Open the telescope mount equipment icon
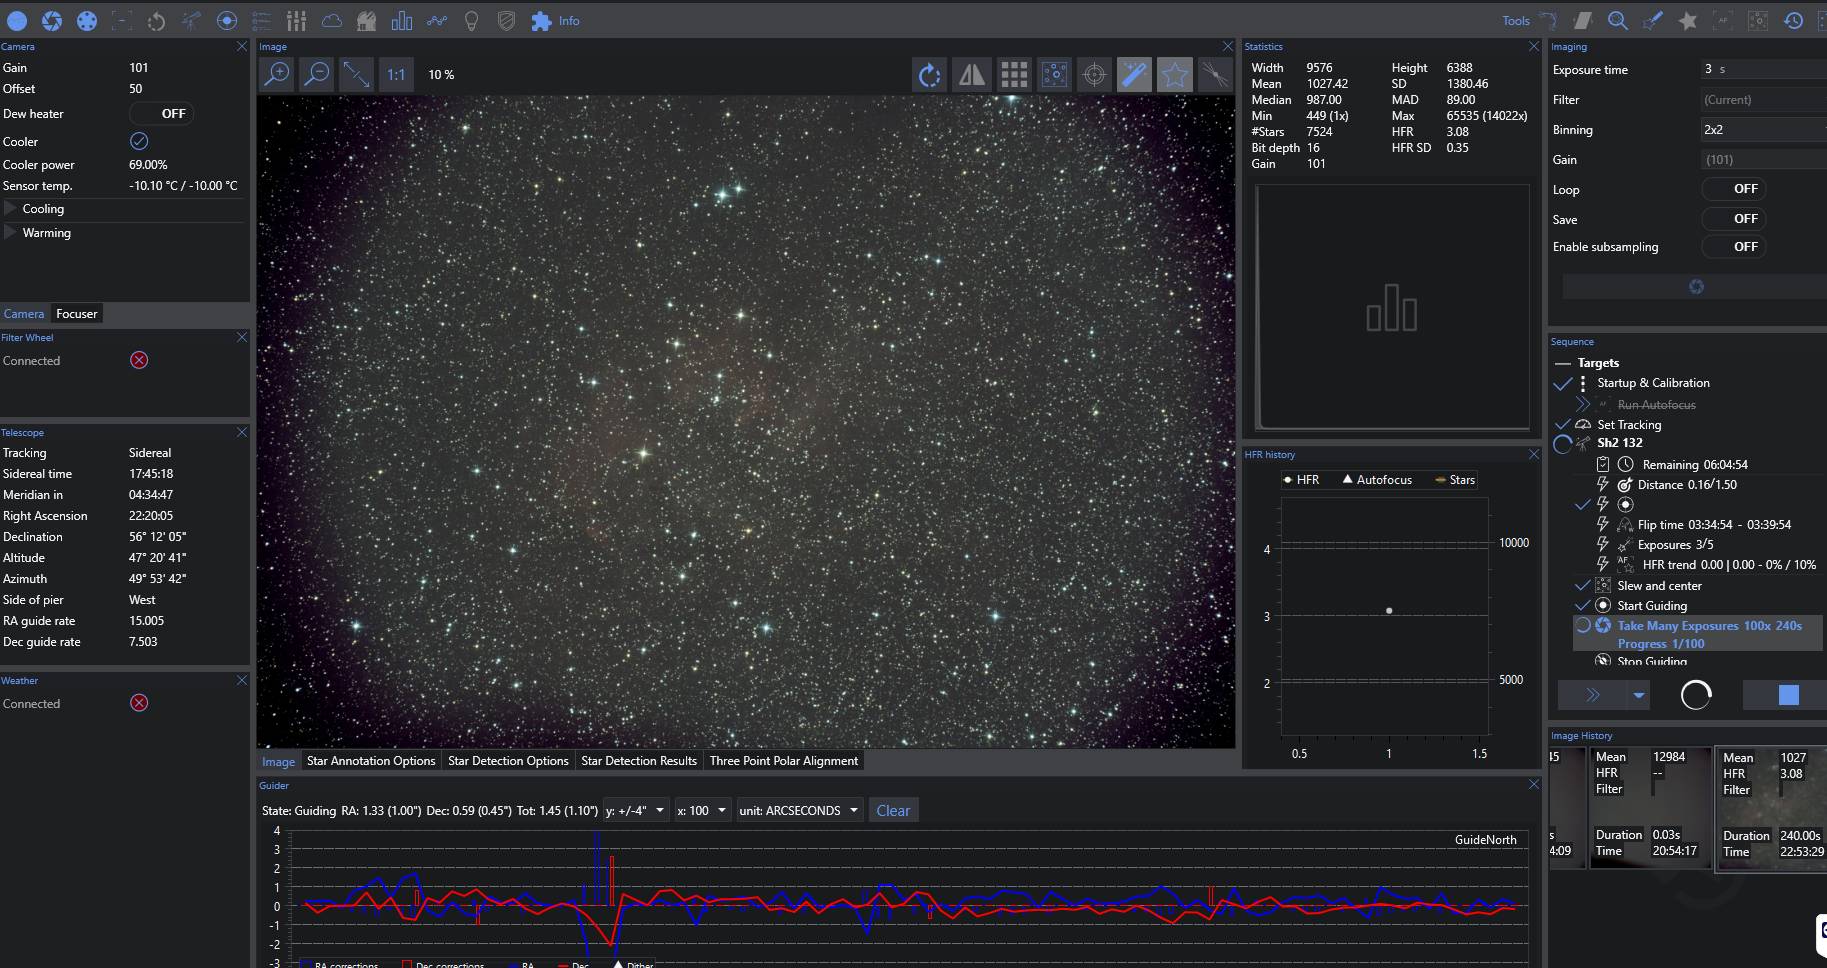Image resolution: width=1827 pixels, height=968 pixels. click(191, 21)
